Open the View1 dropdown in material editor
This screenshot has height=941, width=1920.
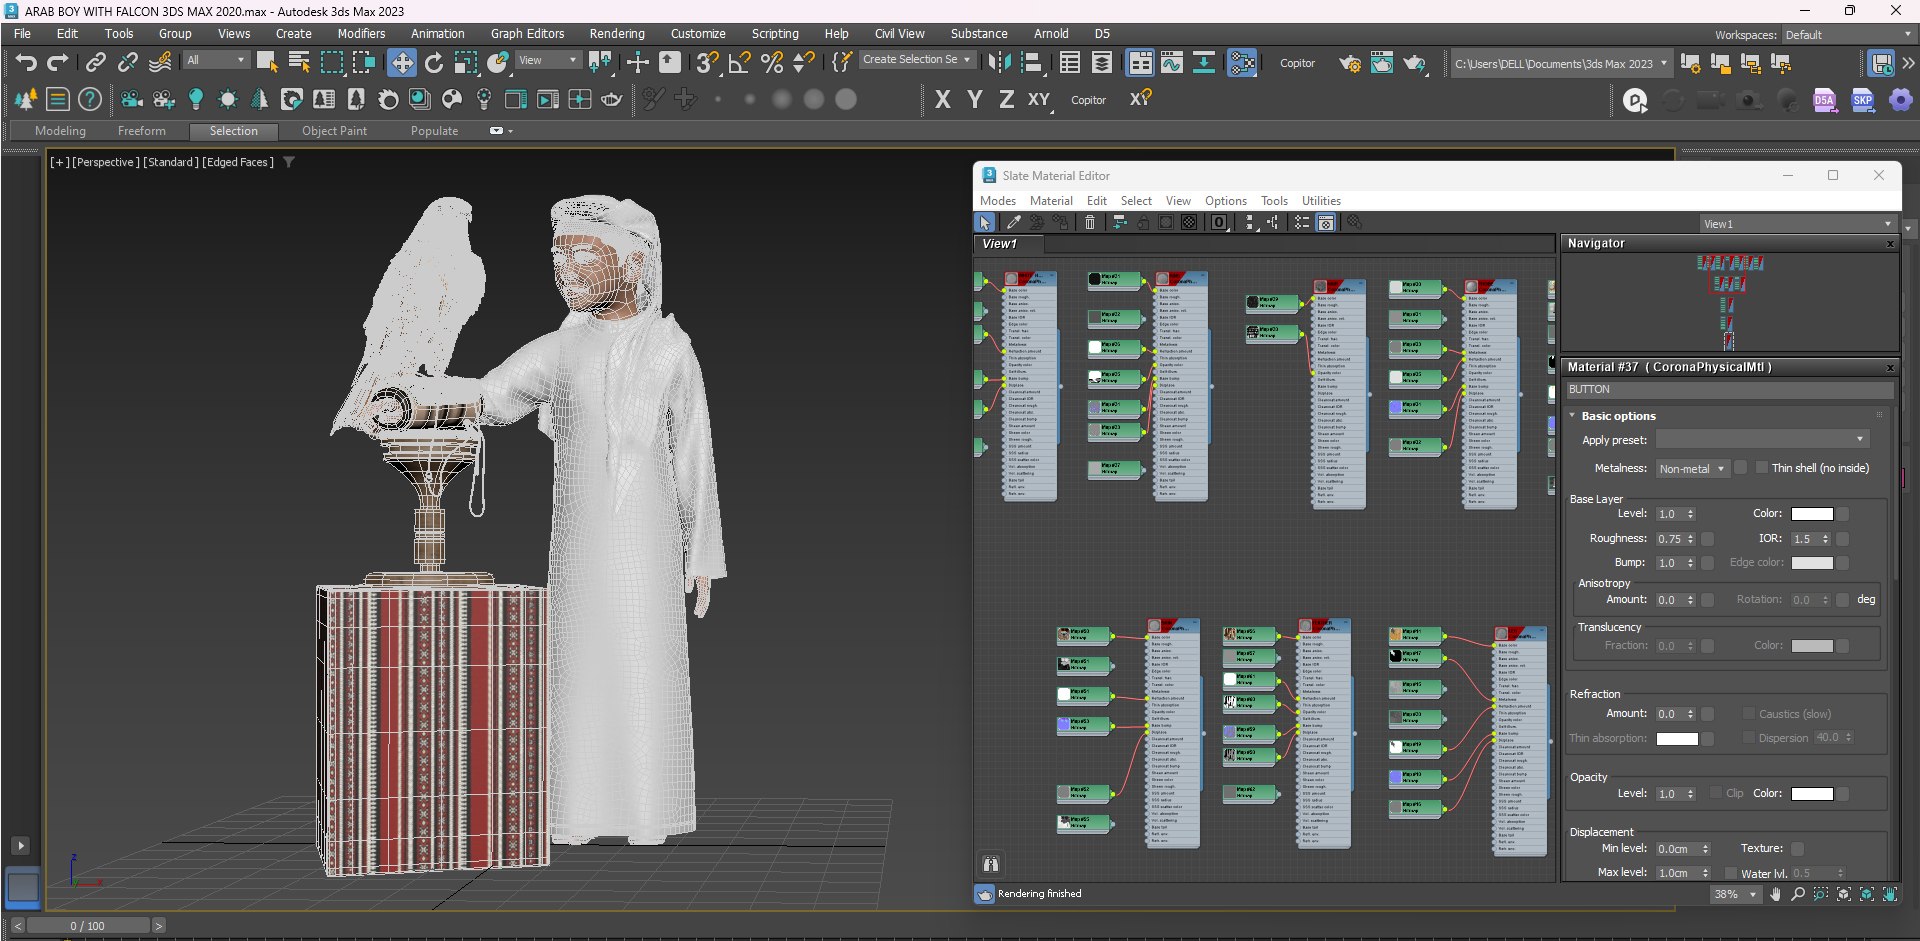[1797, 224]
